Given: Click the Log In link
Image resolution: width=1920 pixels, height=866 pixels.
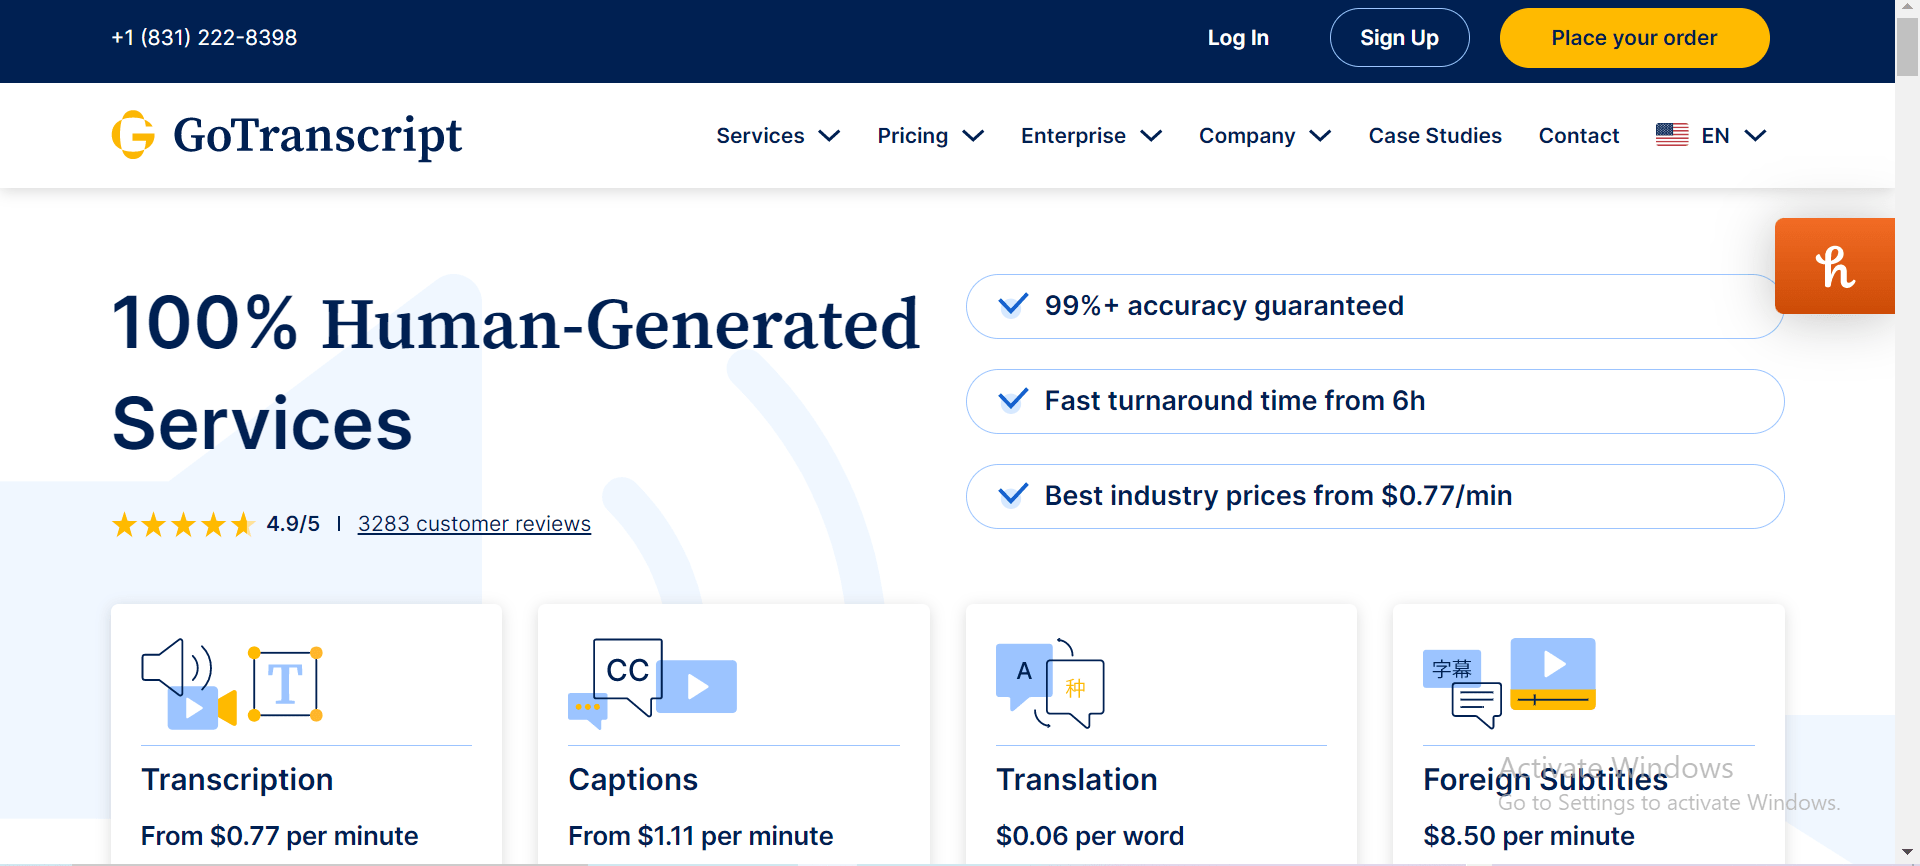Looking at the screenshot, I should (1238, 38).
